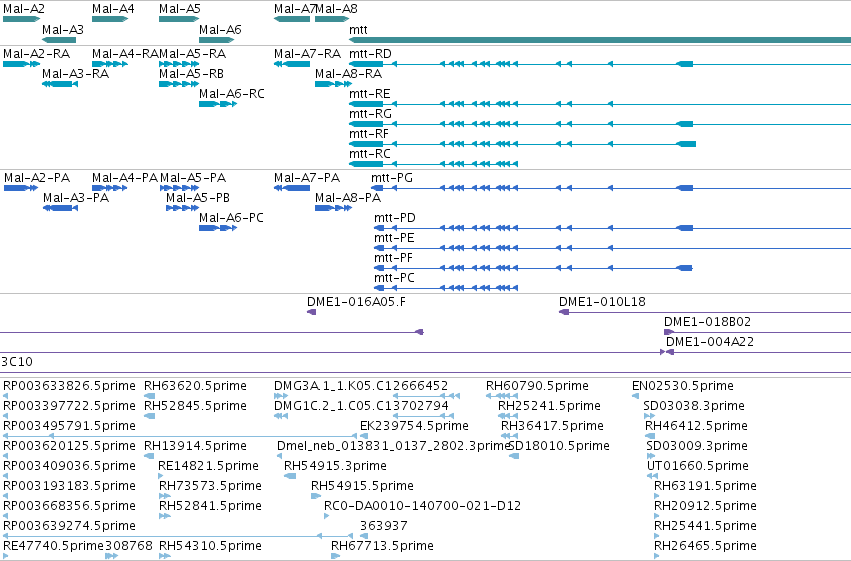Open EST label Dmel_neb_013831_0137_2802.3prime
The image size is (851, 561).
(393, 447)
